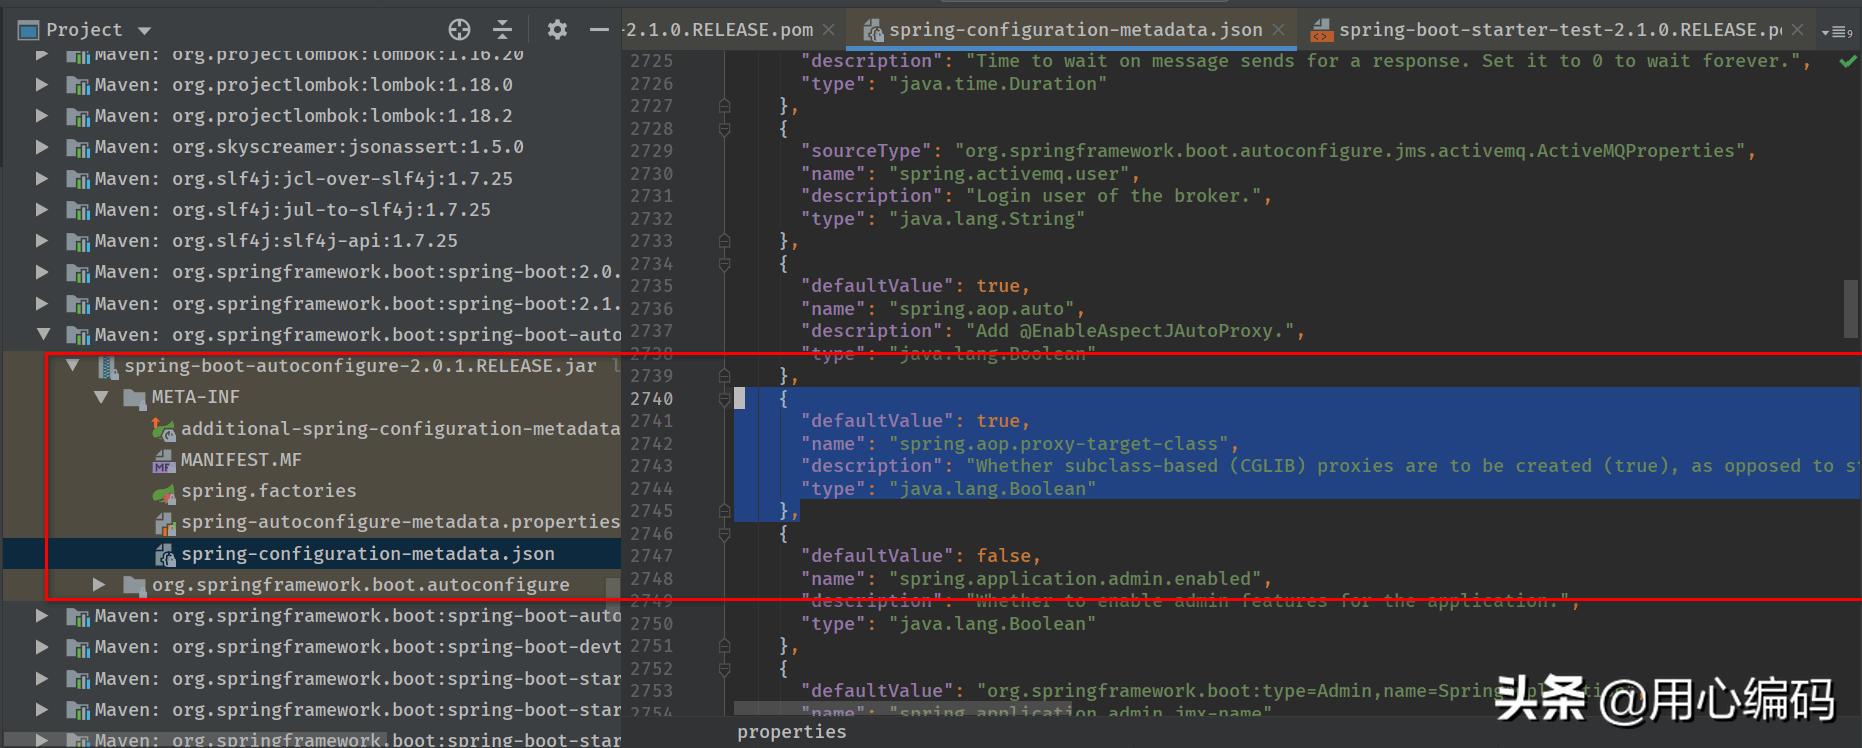Click "spring.activemq.user" text in editor
Viewport: 1862px width, 748px height.
[1009, 174]
